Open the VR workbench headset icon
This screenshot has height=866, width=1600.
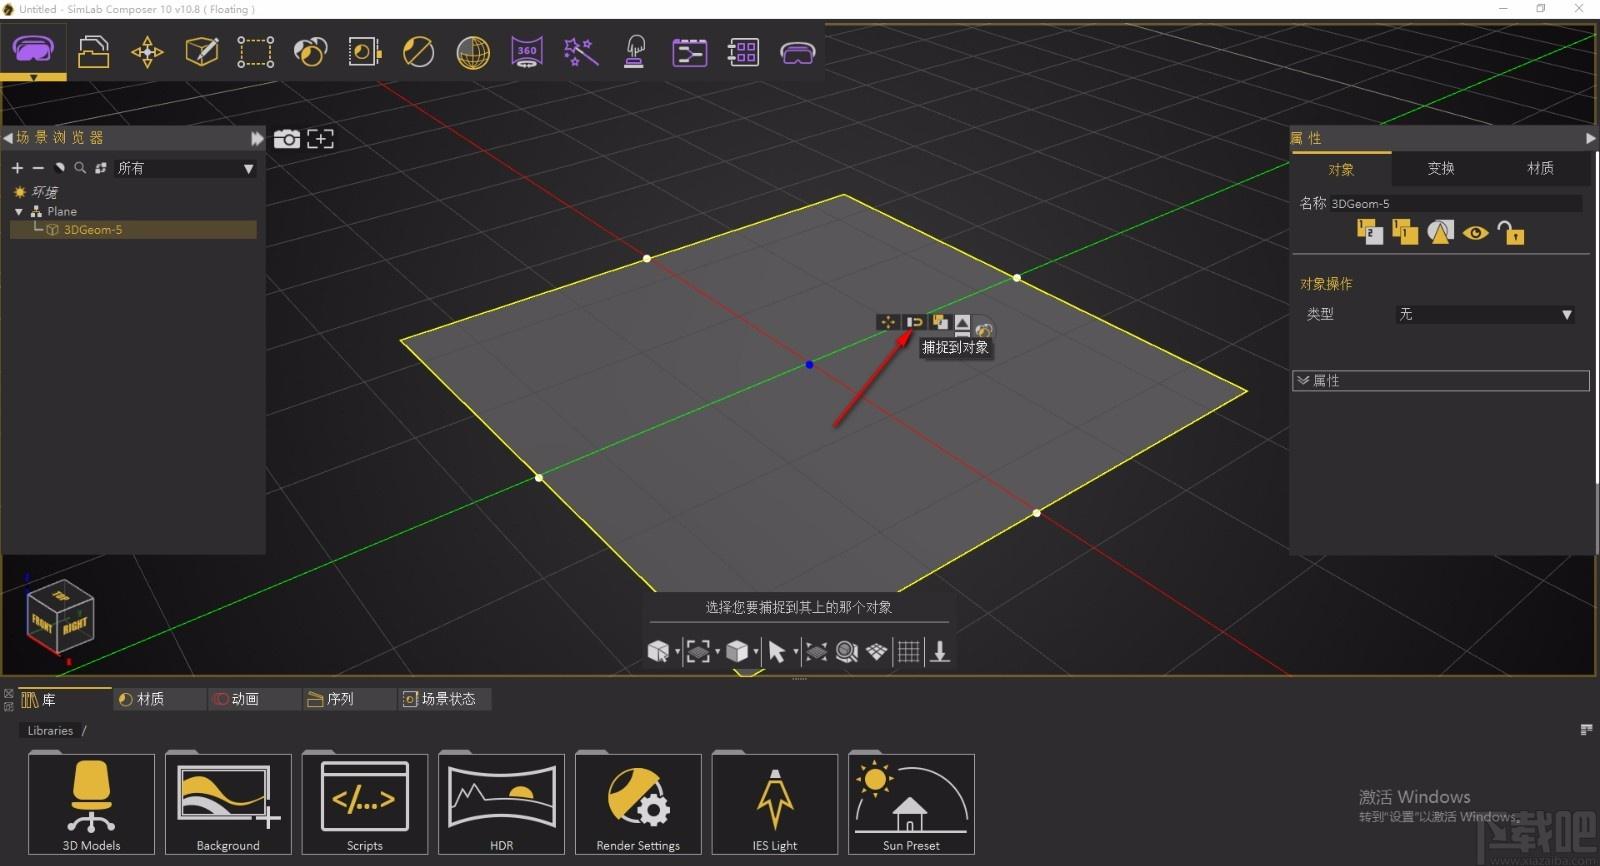click(33, 49)
